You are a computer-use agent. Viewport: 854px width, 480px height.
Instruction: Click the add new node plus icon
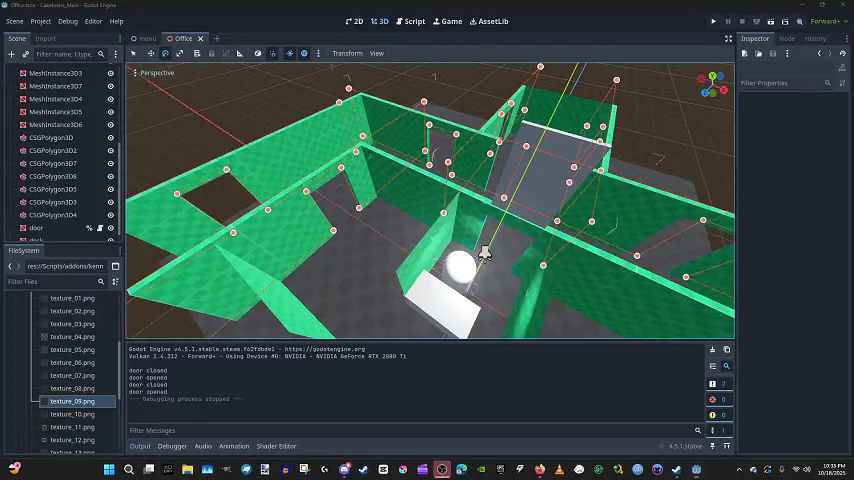(x=11, y=54)
